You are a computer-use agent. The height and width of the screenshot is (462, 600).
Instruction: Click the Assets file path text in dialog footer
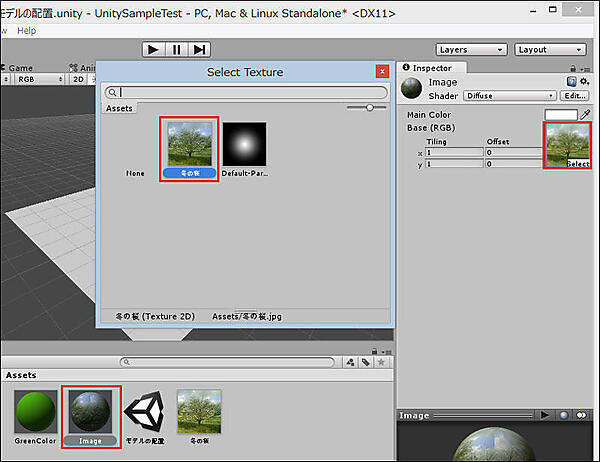tap(247, 317)
